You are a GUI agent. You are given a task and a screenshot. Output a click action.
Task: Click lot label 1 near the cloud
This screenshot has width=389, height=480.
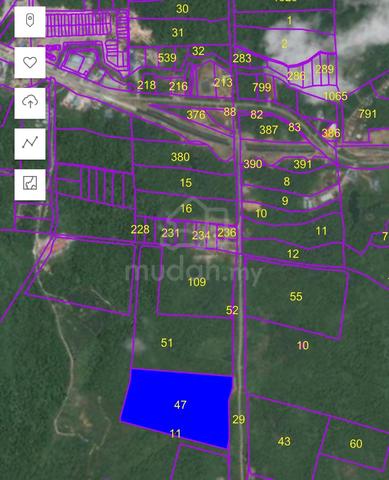click(289, 21)
